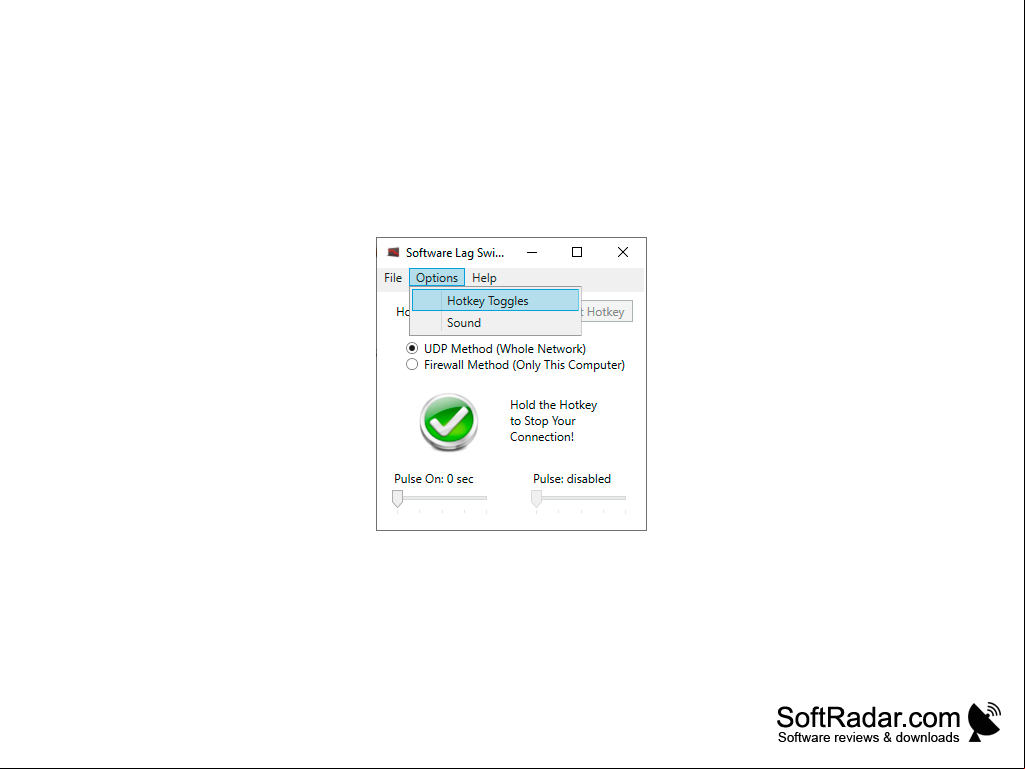The image size is (1025, 769).
Task: Click the Pulse disabled slider thumb
Action: [x=537, y=499]
